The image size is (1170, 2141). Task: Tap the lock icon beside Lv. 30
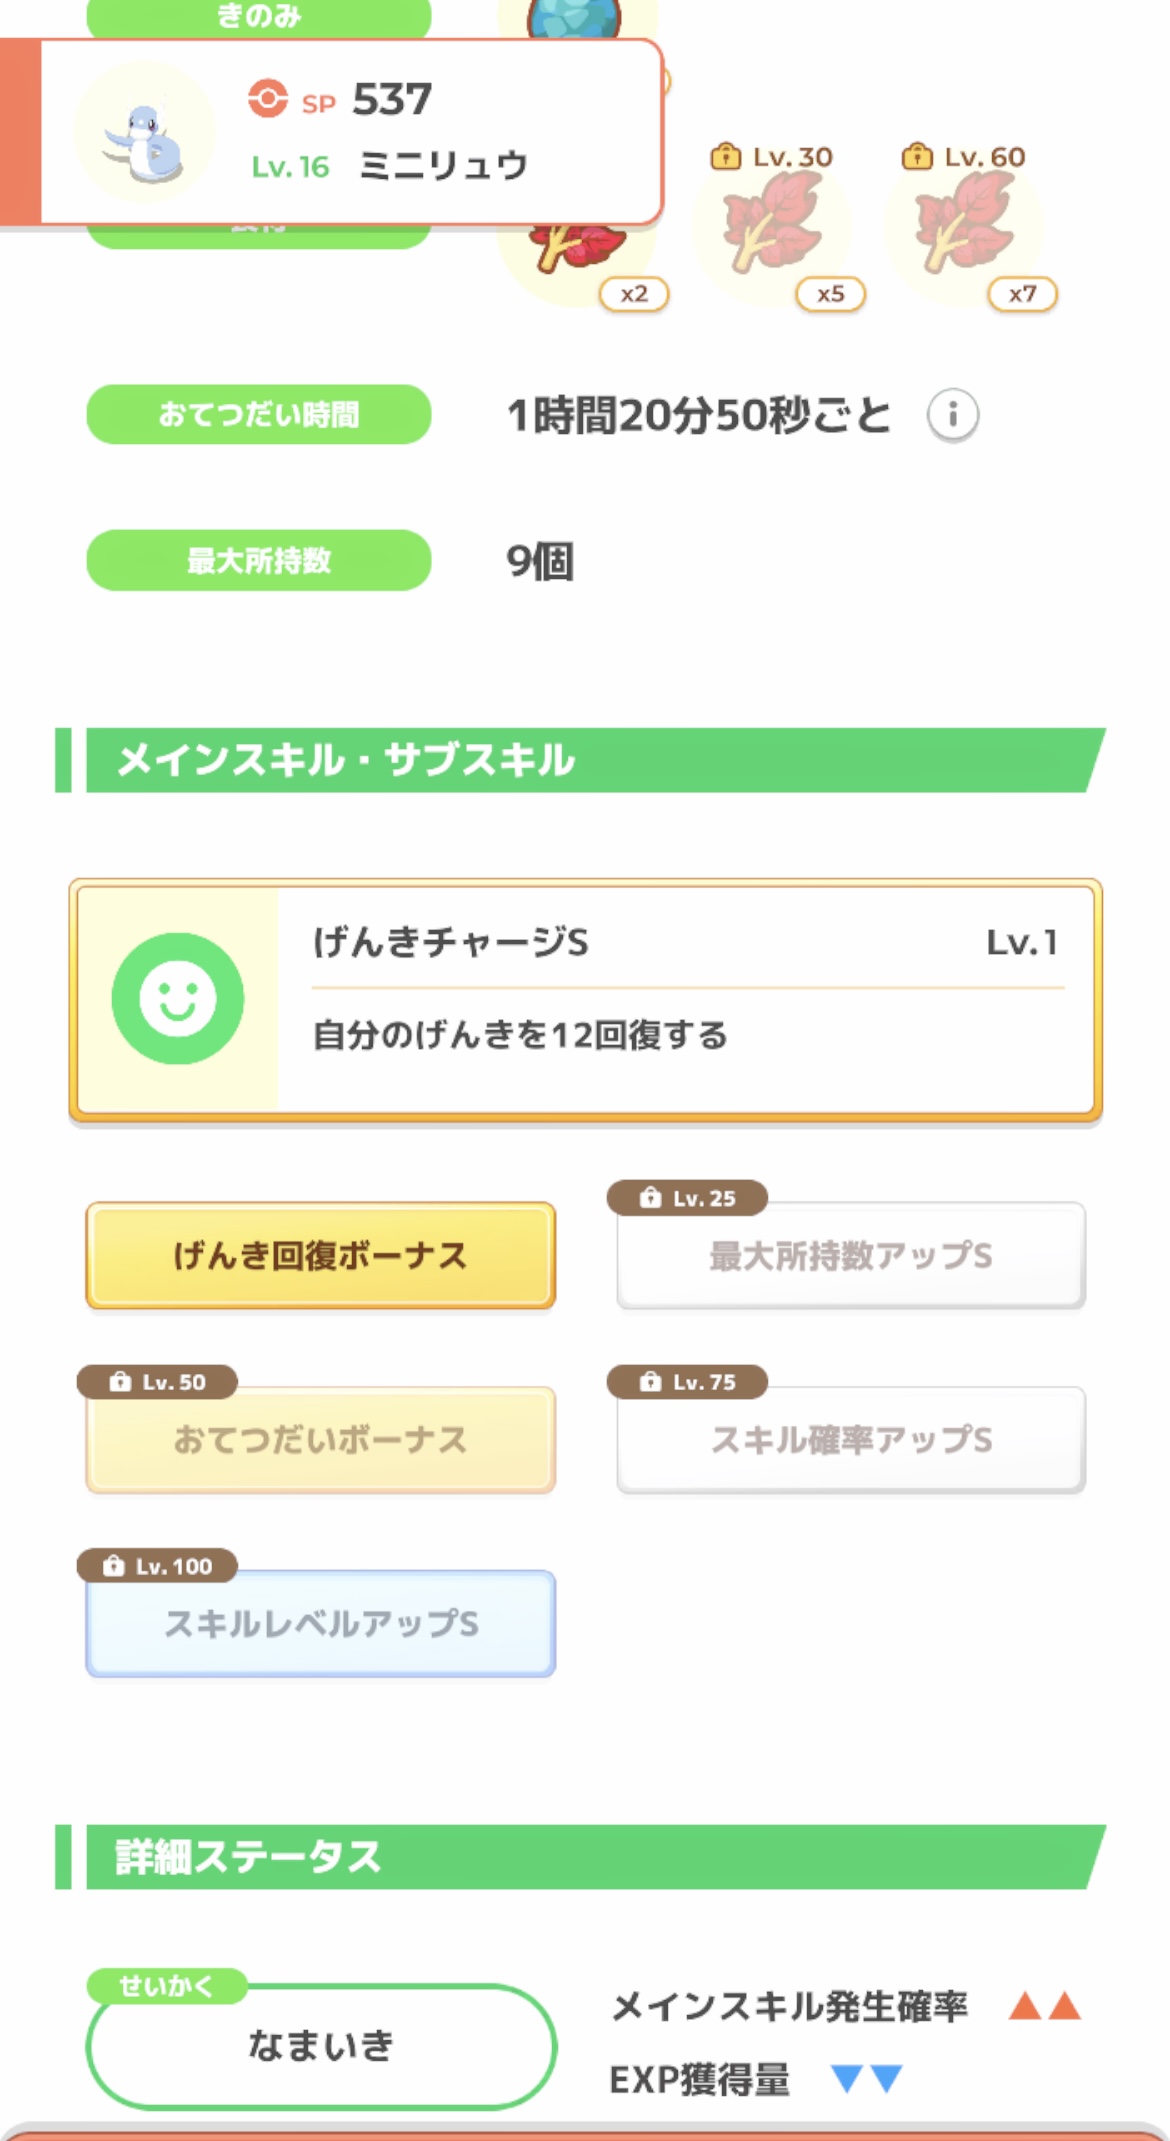pos(725,157)
